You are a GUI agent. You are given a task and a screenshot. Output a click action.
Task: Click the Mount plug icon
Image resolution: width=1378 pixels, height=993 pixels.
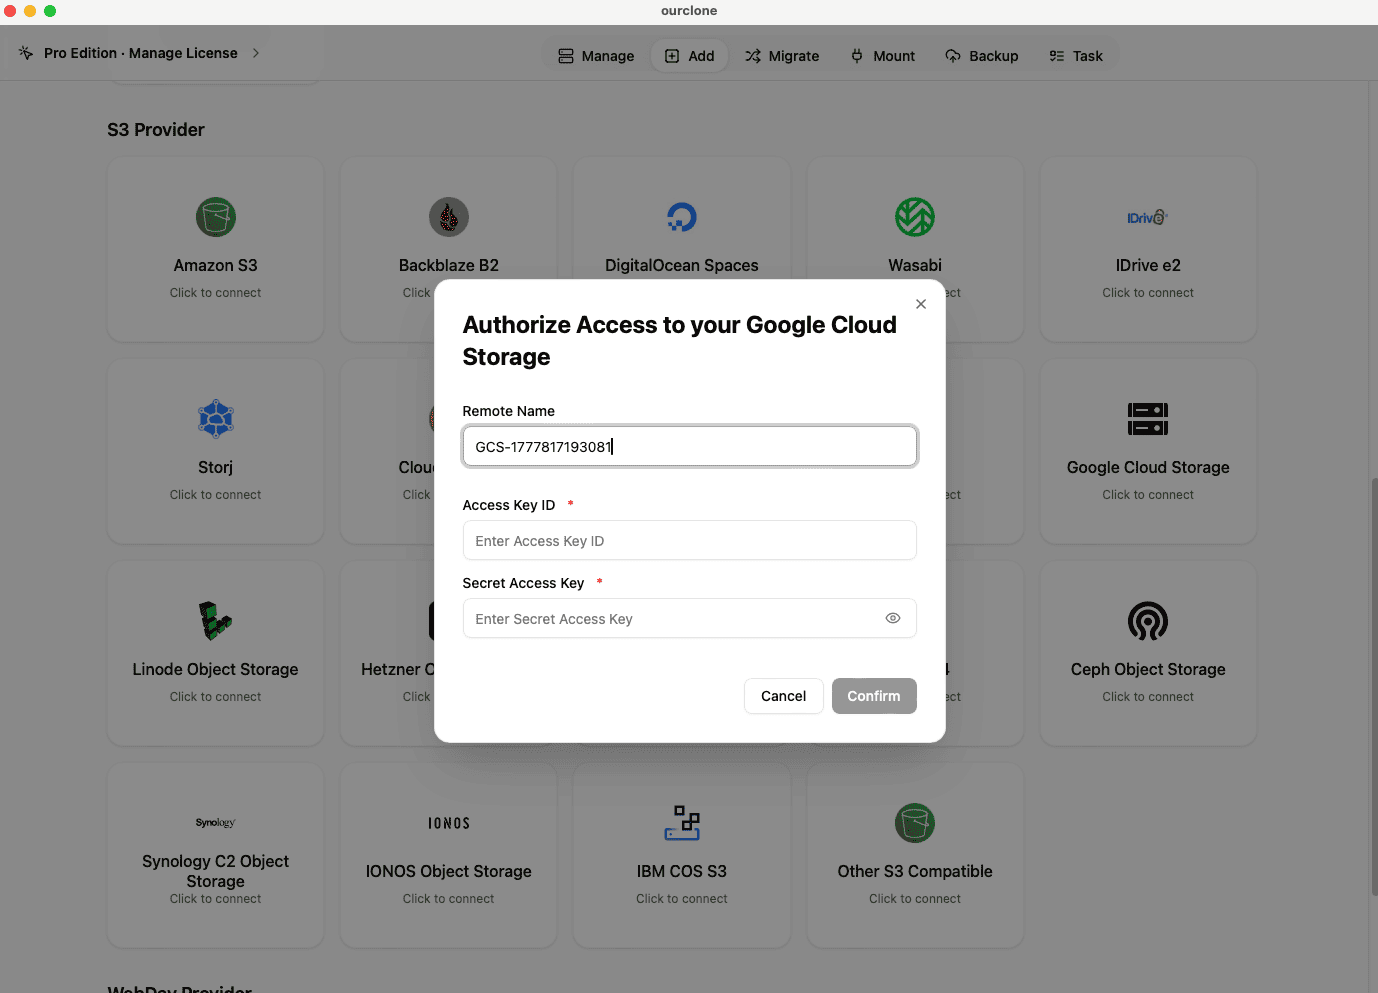point(857,56)
